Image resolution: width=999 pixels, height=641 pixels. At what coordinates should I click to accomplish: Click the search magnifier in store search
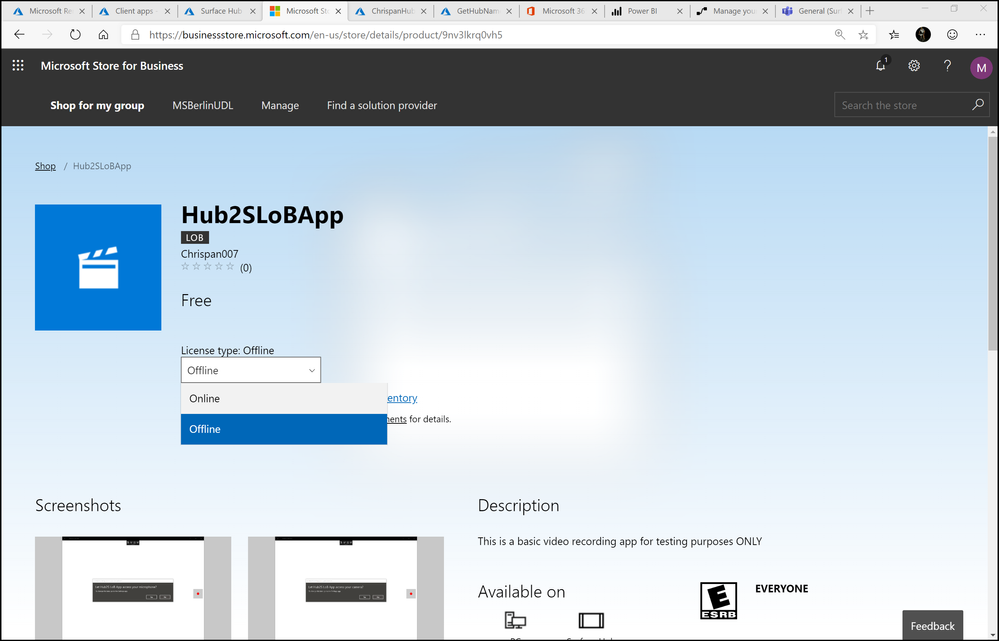978,104
